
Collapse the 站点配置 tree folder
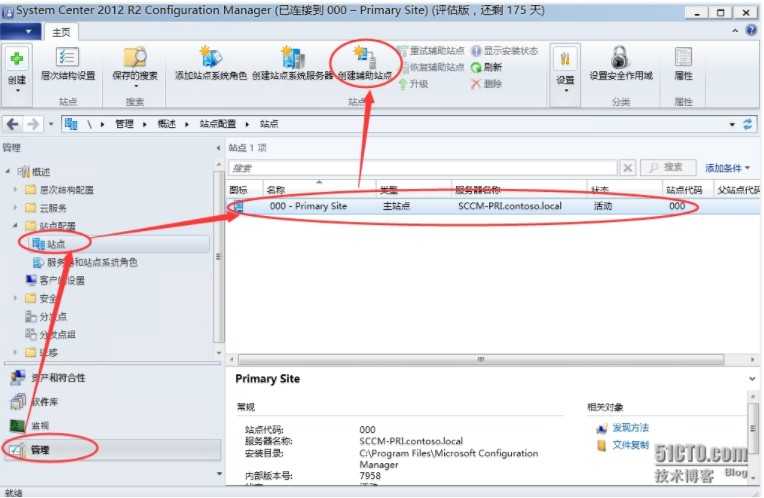[x=15, y=226]
